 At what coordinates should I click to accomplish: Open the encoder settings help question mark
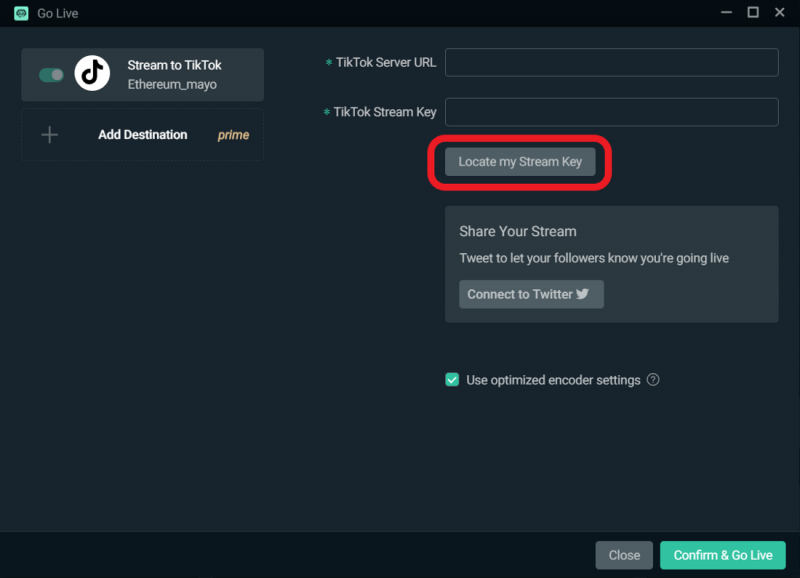tap(653, 380)
